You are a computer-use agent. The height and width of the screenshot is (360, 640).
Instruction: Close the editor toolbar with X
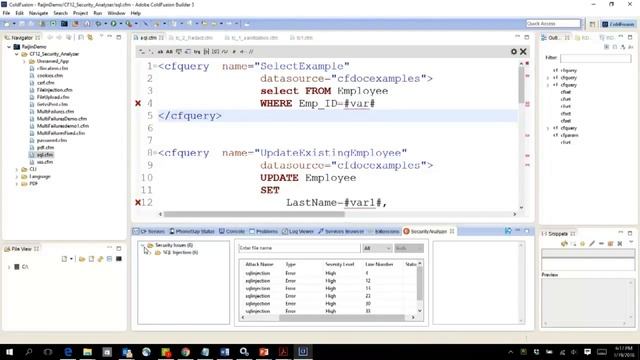point(523,51)
